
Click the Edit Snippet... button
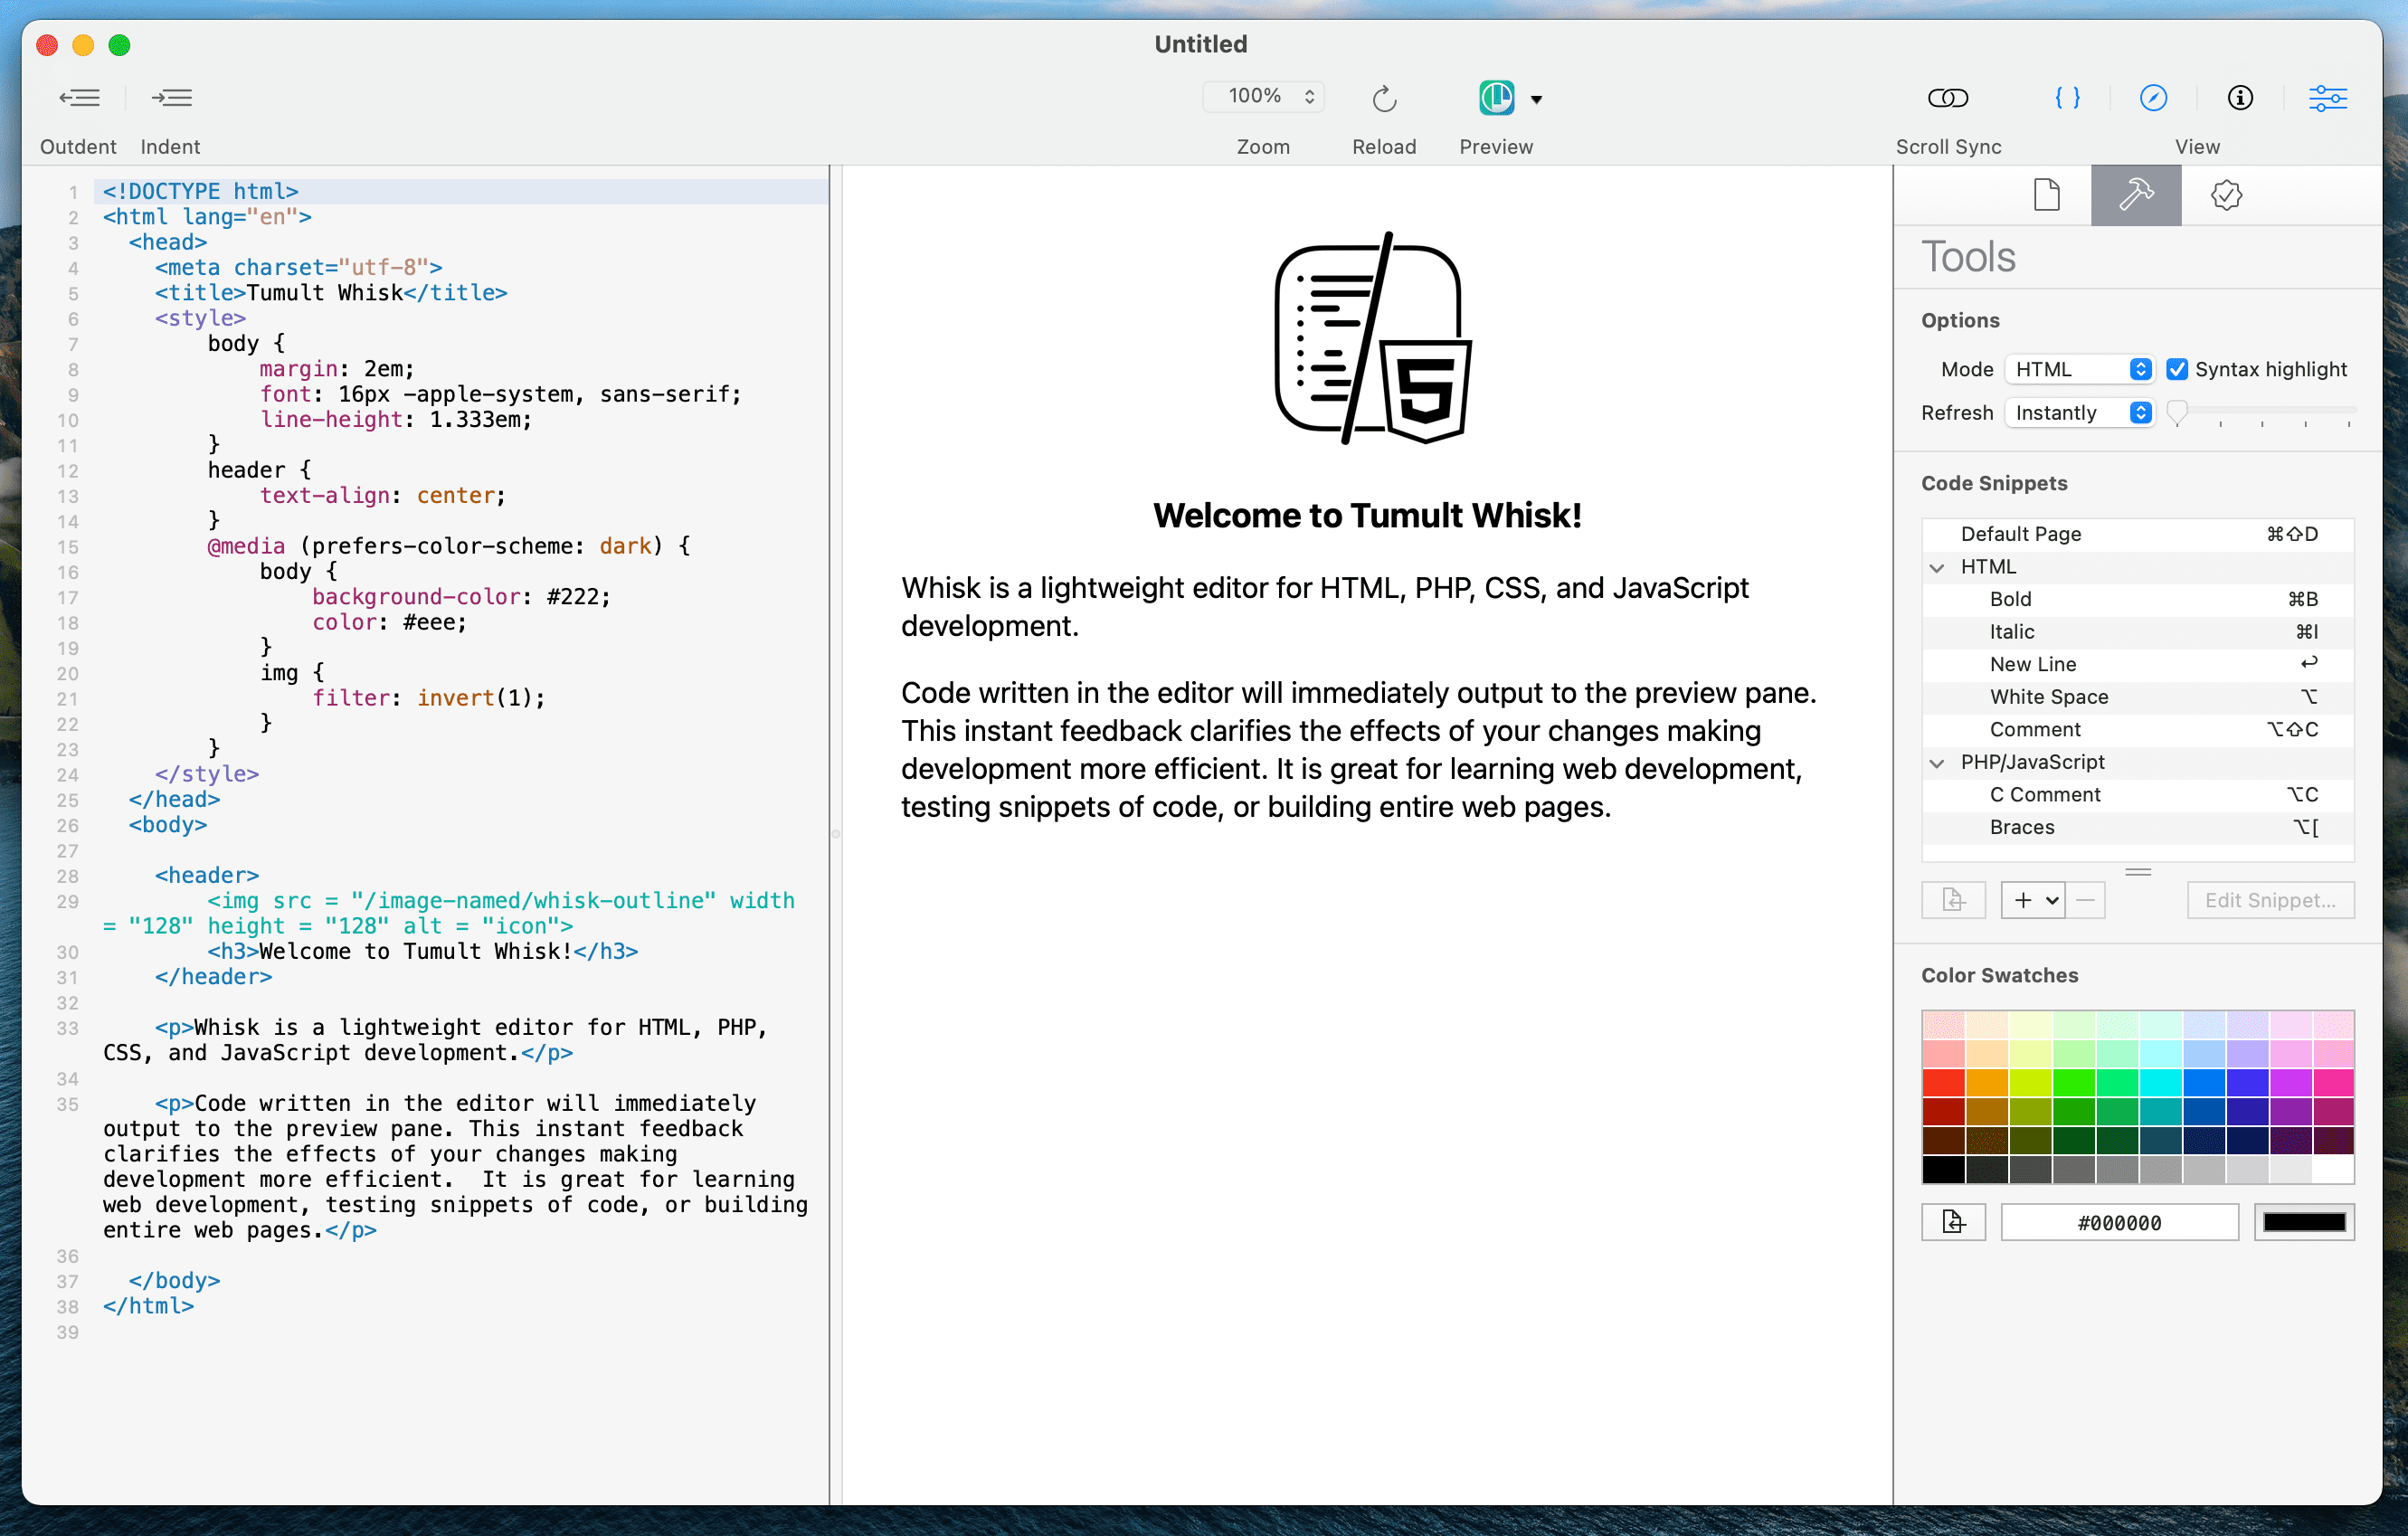pyautogui.click(x=2270, y=900)
